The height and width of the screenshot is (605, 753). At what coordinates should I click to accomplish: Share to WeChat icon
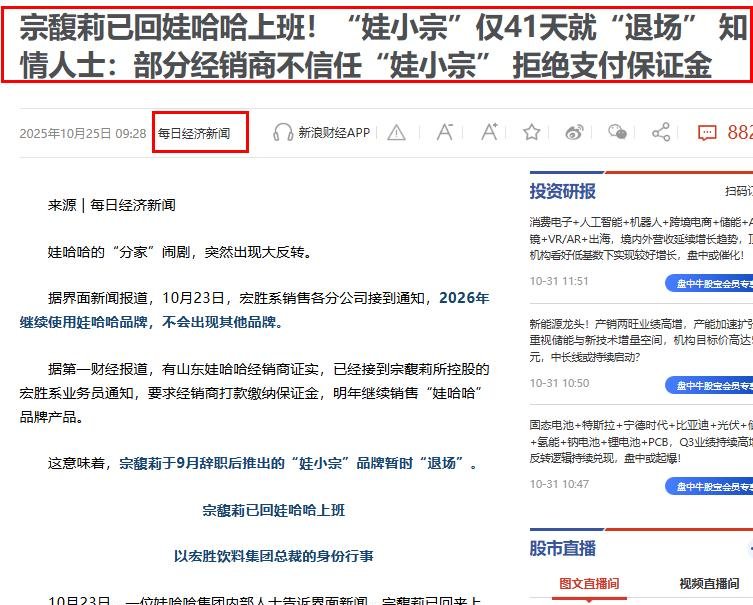tap(617, 132)
